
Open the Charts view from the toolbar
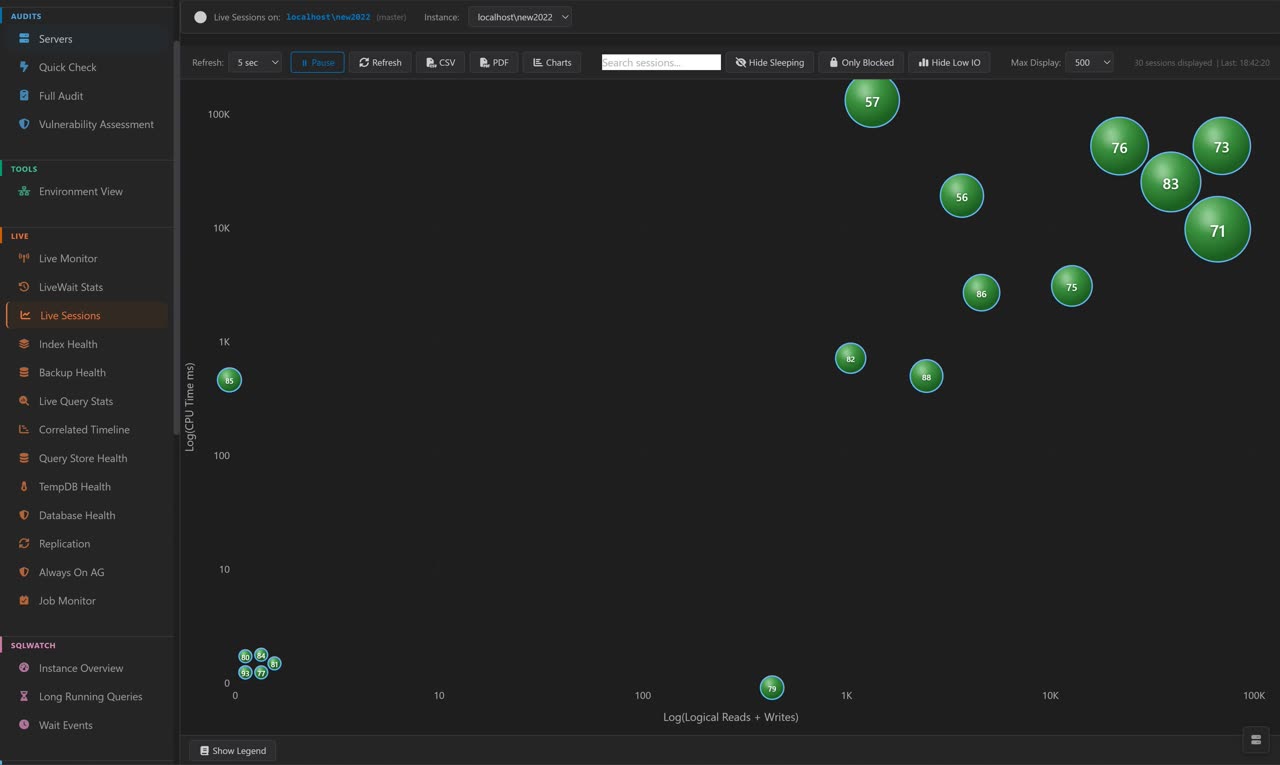click(551, 62)
